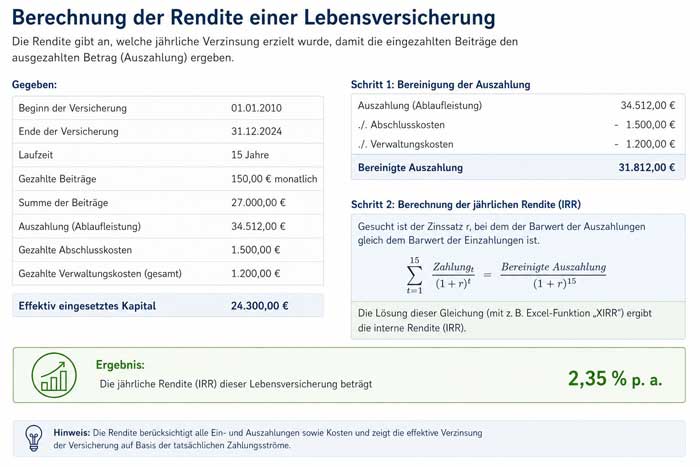The width and height of the screenshot is (700, 467).
Task: Click 'Die jährliche Rendite (IRR) dieser Lebensversicherung beträgt'
Action: pyautogui.click(x=236, y=384)
